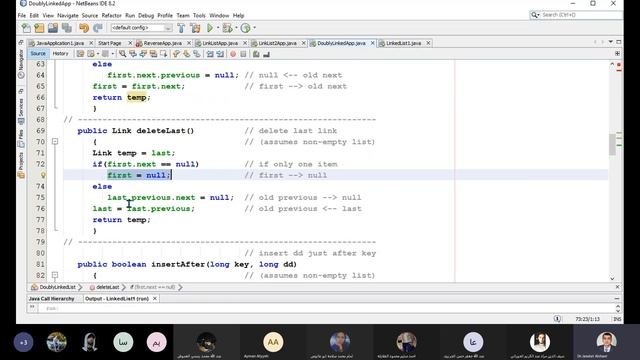Open the Navigator side panel
640x360 pixels.
[21, 64]
